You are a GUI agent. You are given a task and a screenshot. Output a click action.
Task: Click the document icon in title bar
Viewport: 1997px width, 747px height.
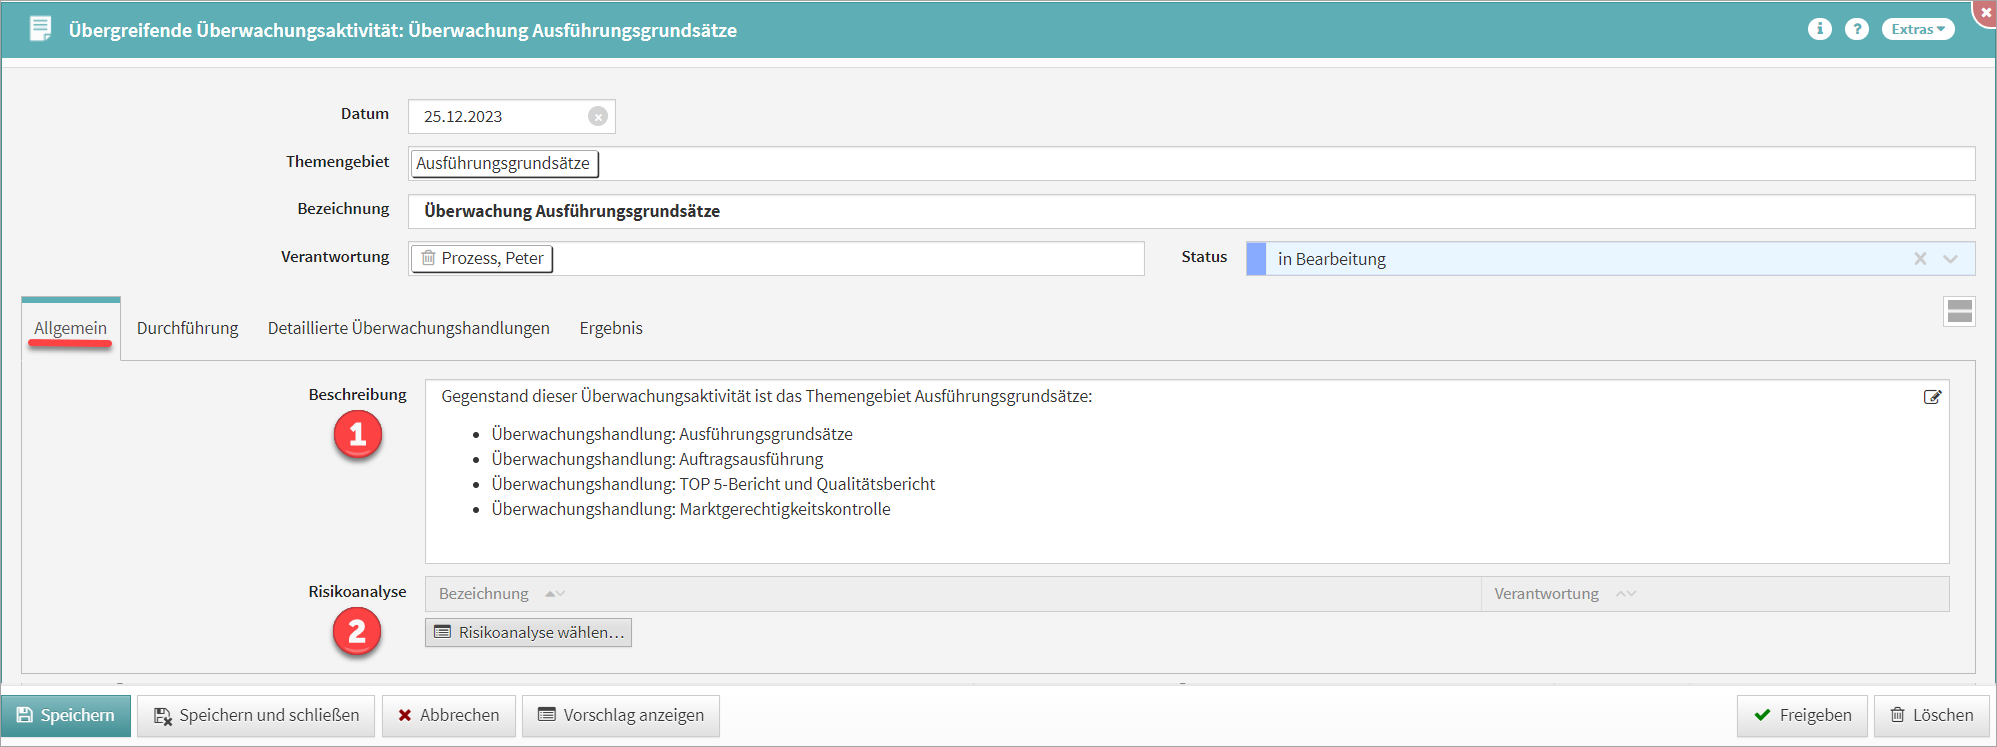(x=40, y=29)
